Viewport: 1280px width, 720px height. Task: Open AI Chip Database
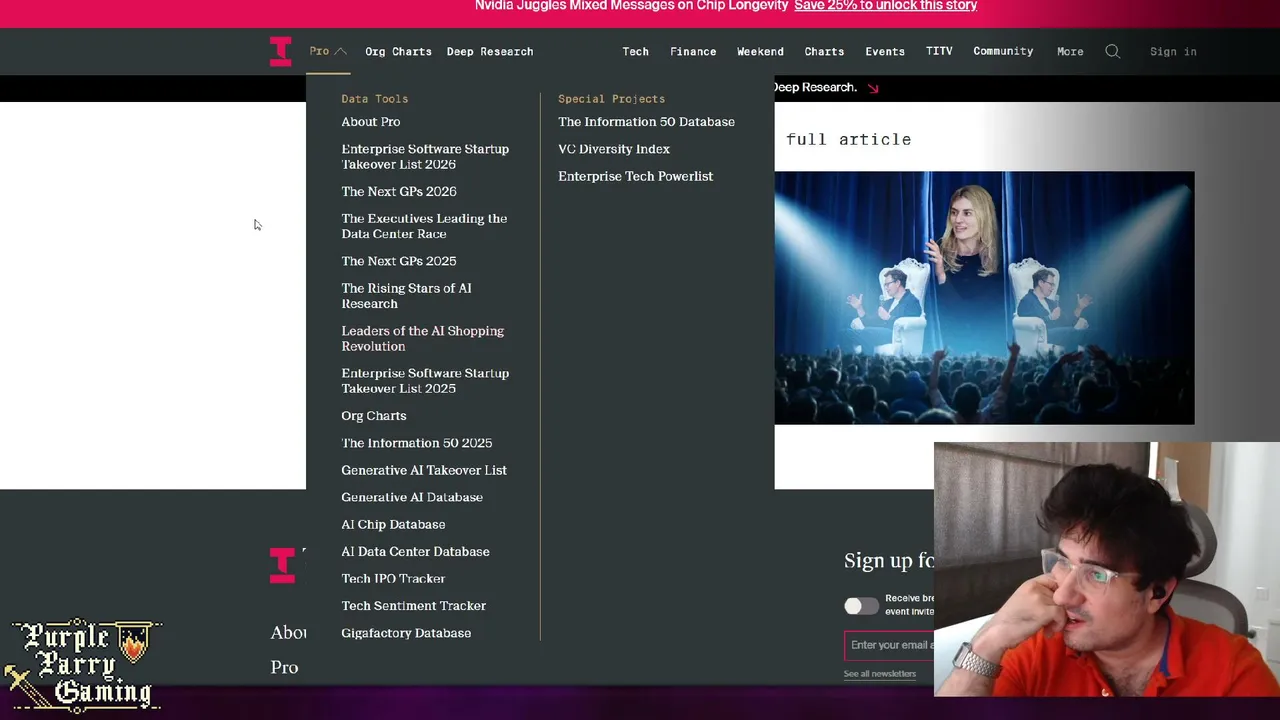[393, 525]
